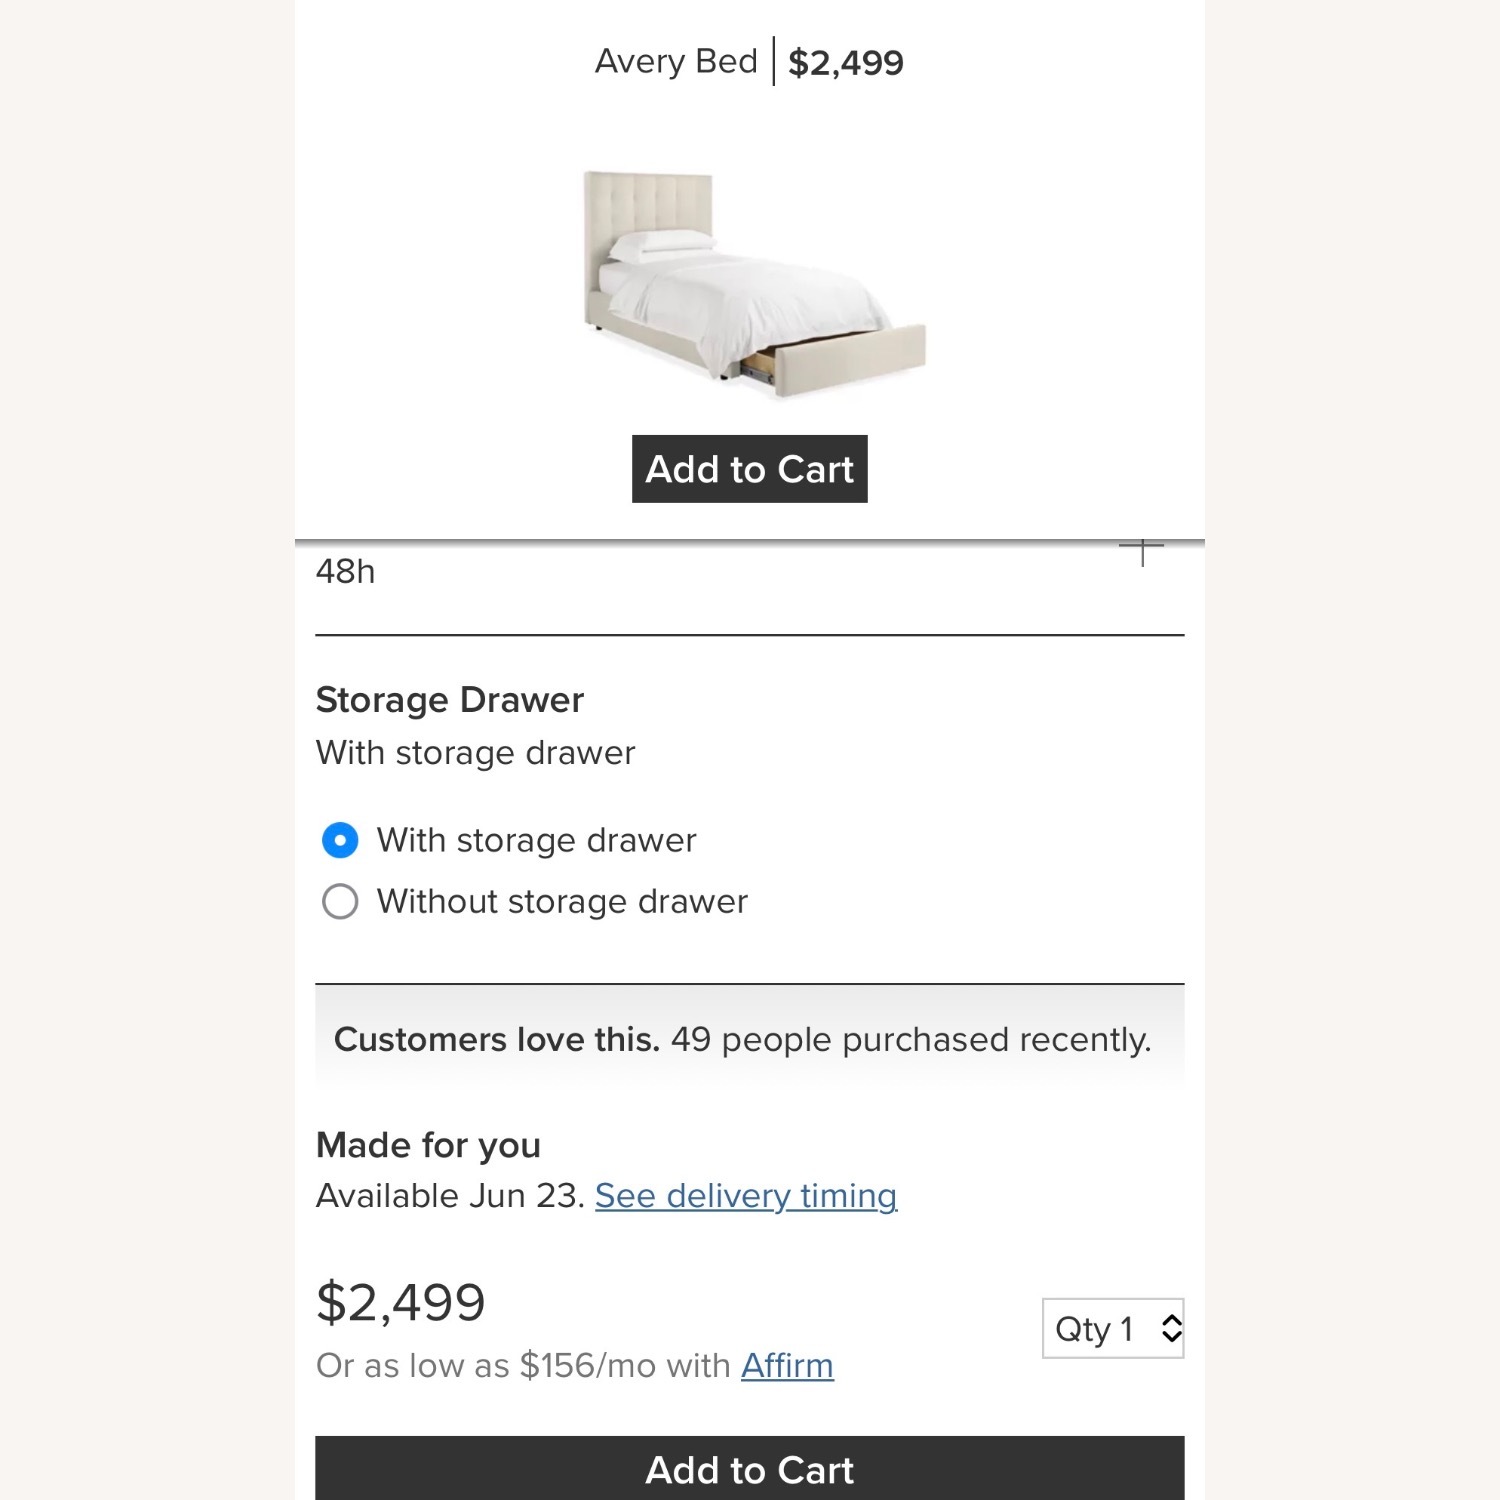
Task: Click the up-down arrows in Qty selector
Action: [1171, 1329]
